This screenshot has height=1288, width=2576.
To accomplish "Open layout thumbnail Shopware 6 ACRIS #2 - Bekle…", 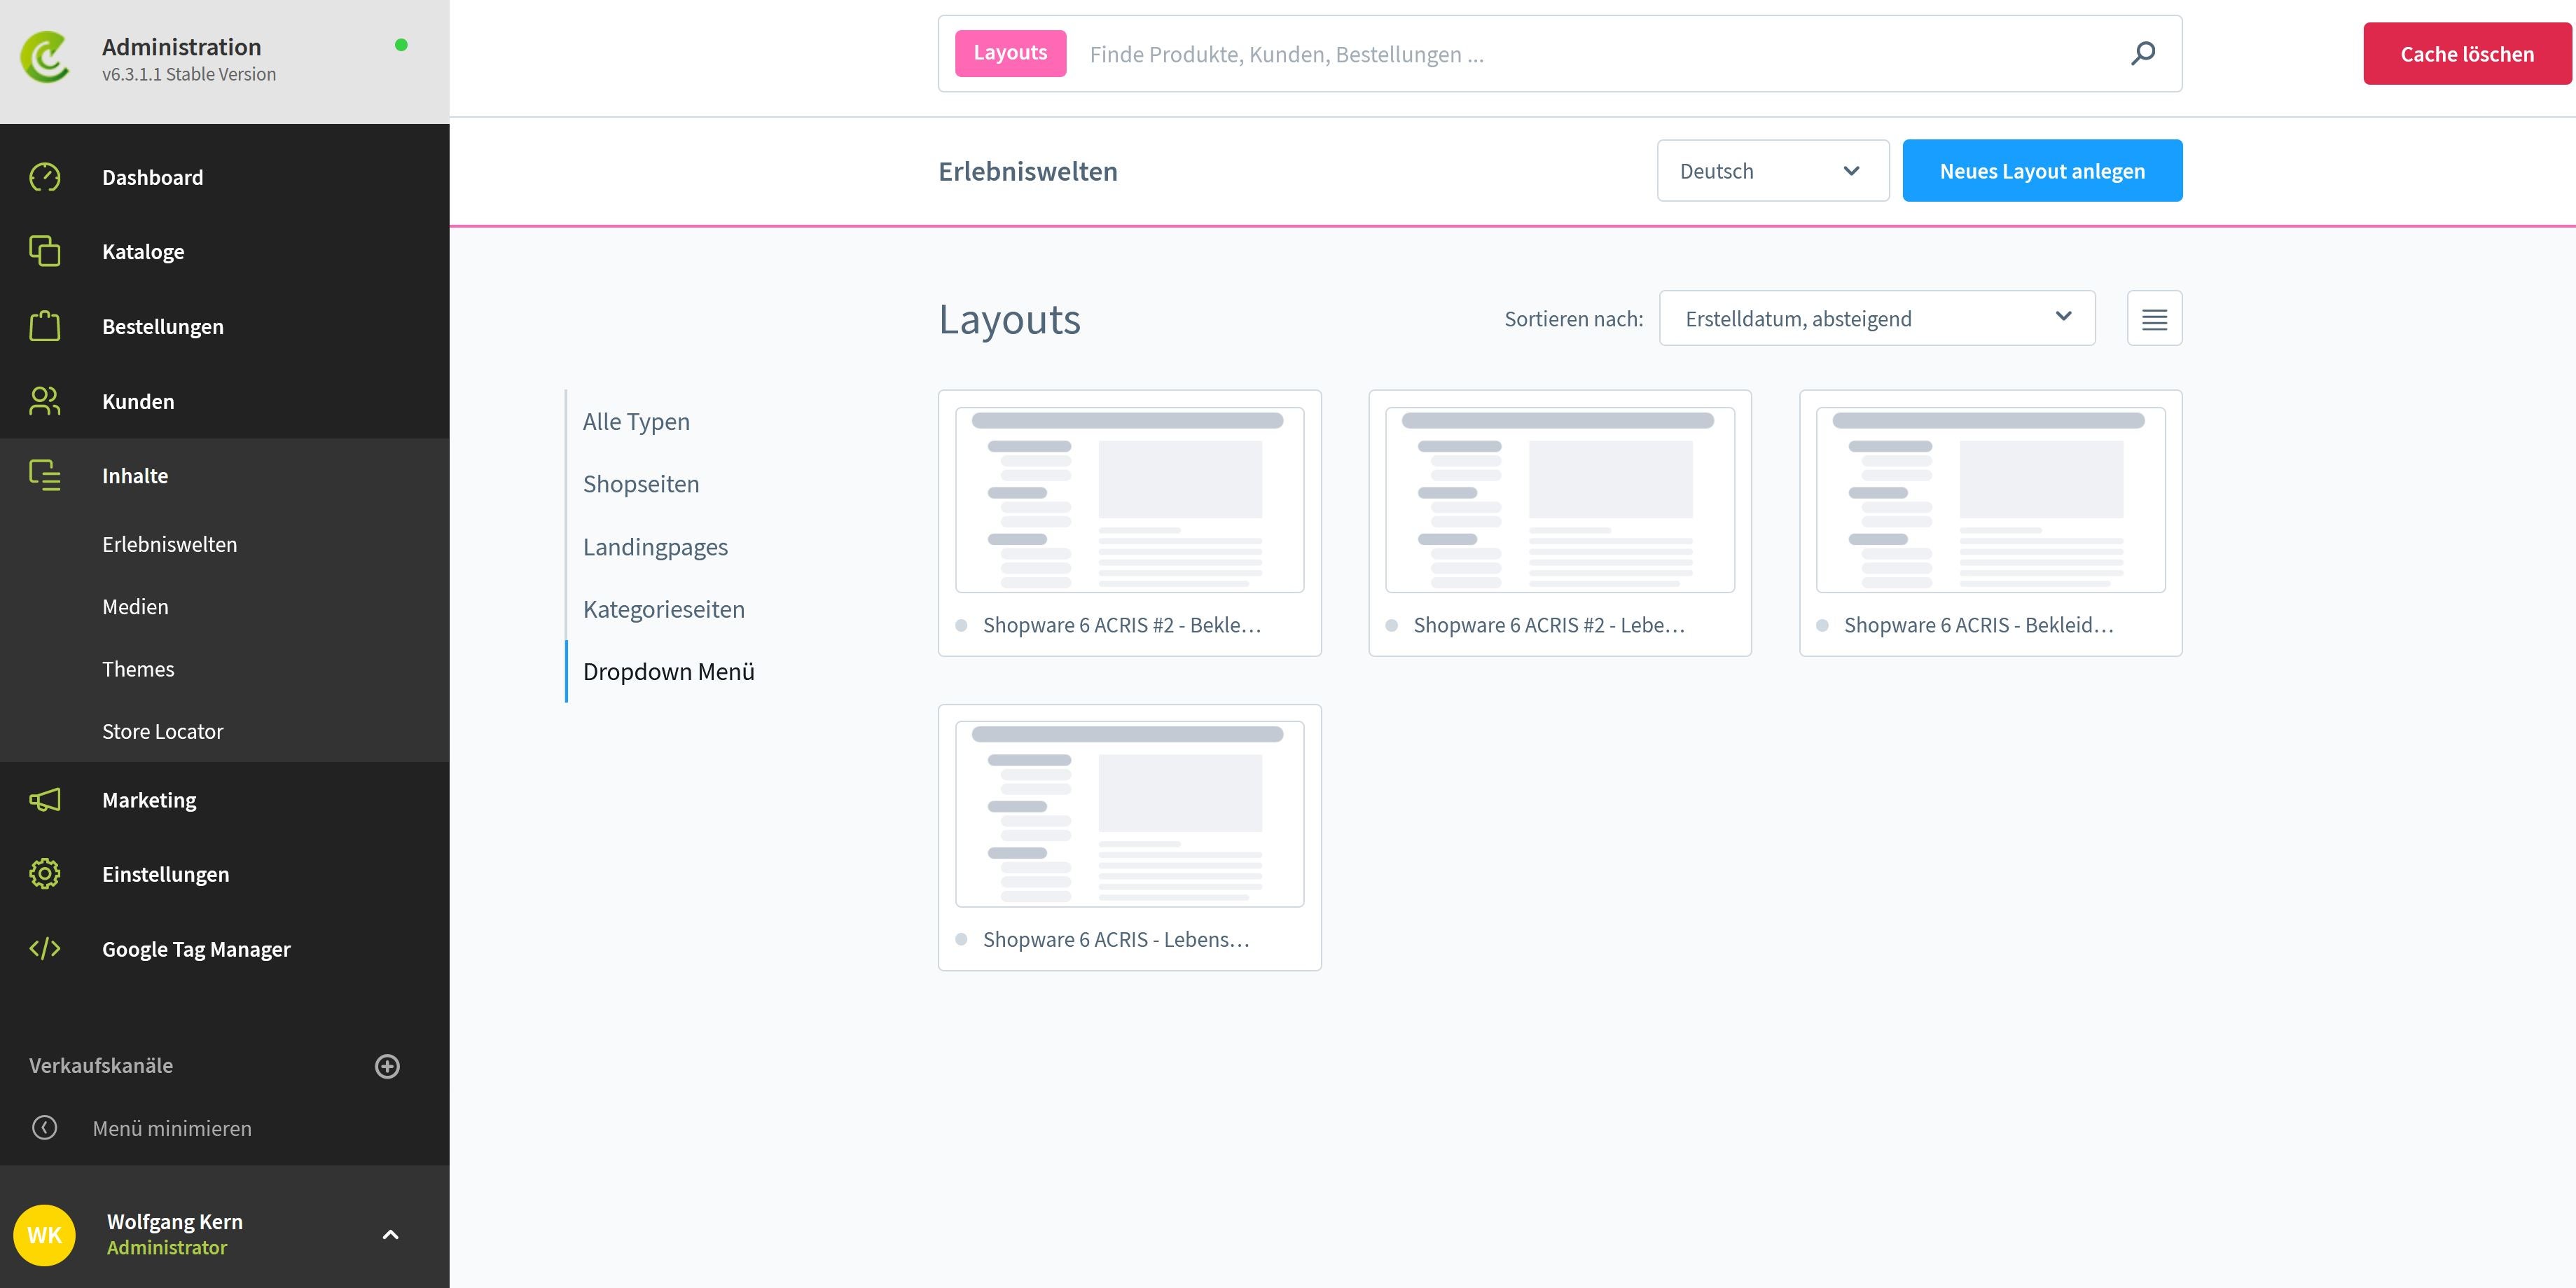I will [x=1129, y=500].
